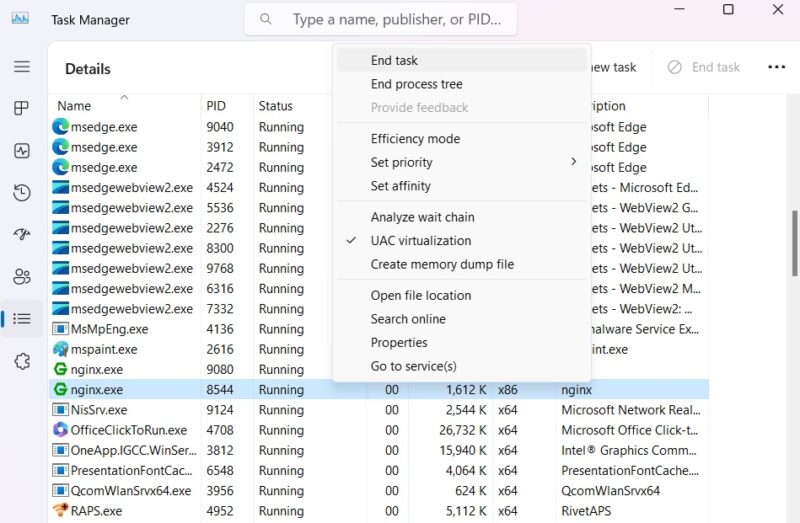Choose End process tree from menu
Image resolution: width=800 pixels, height=523 pixels.
click(x=416, y=84)
